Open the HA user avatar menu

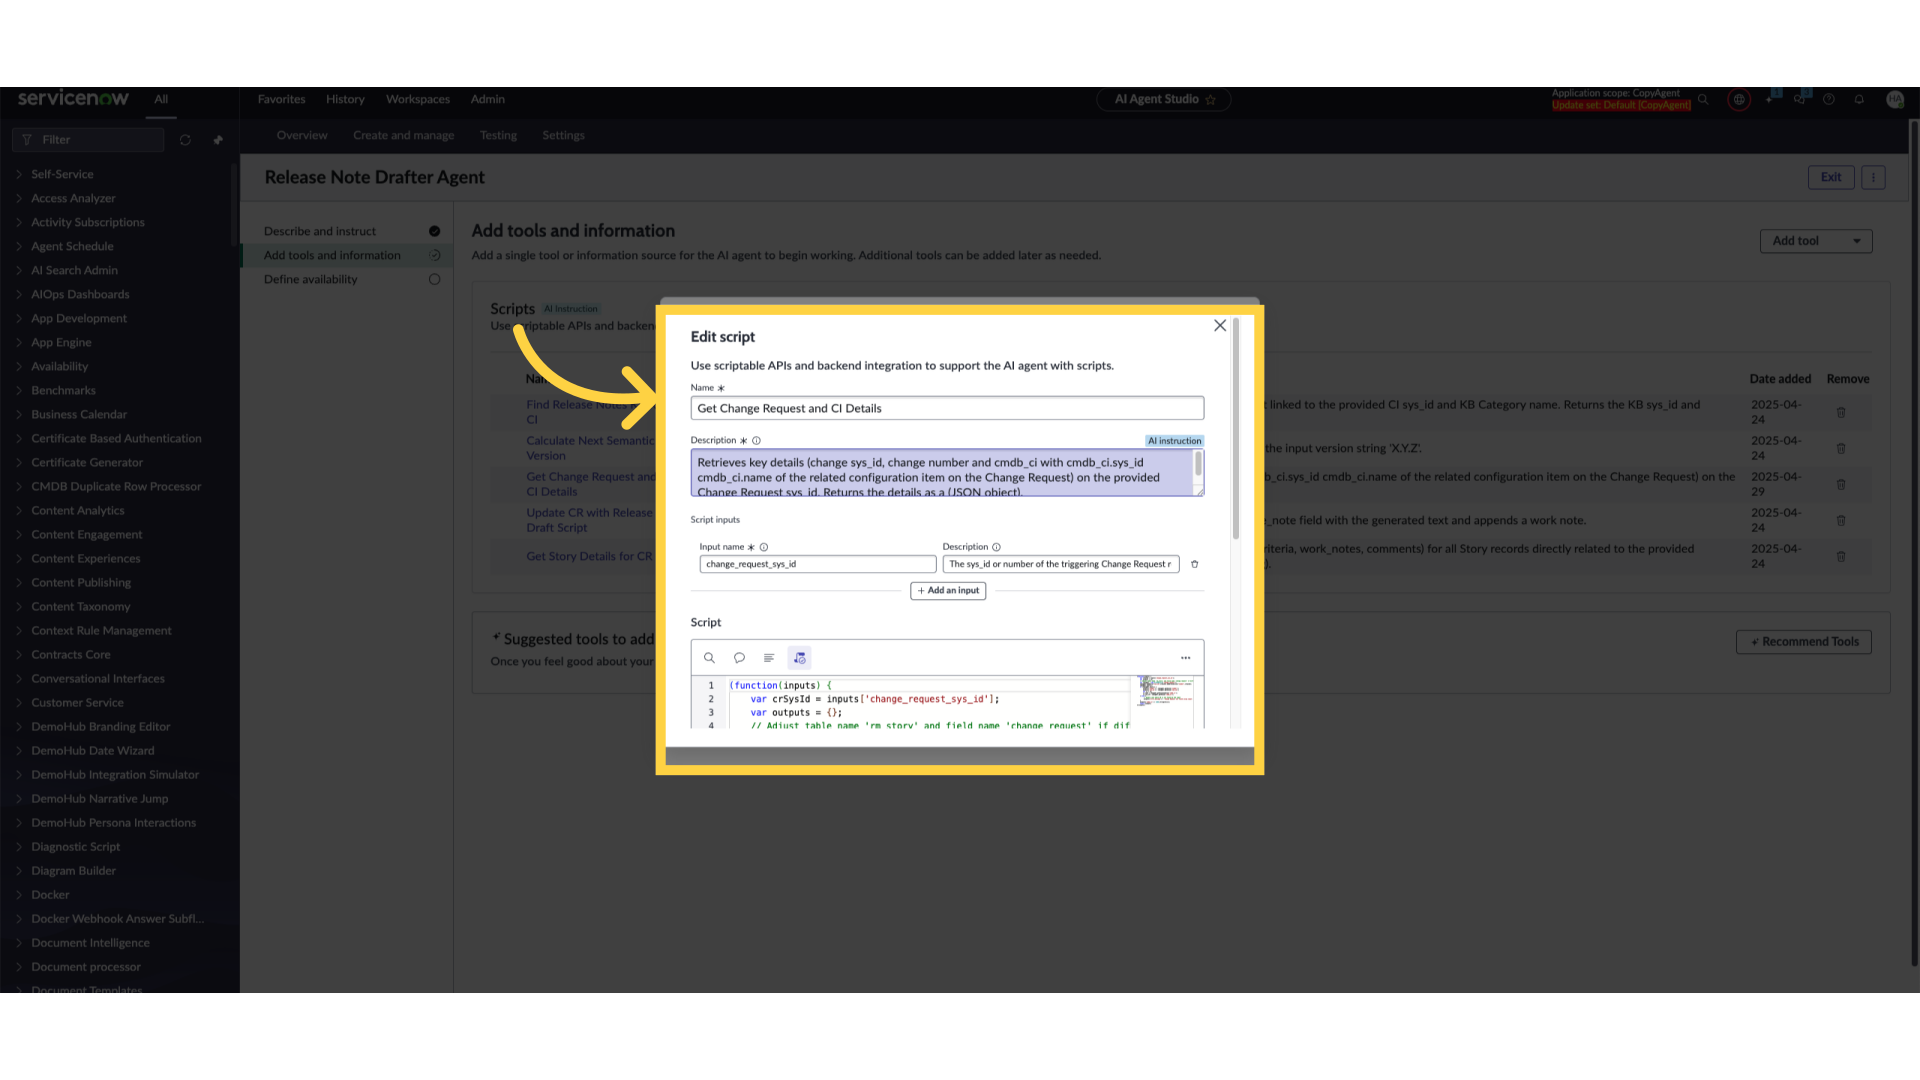coord(1894,99)
